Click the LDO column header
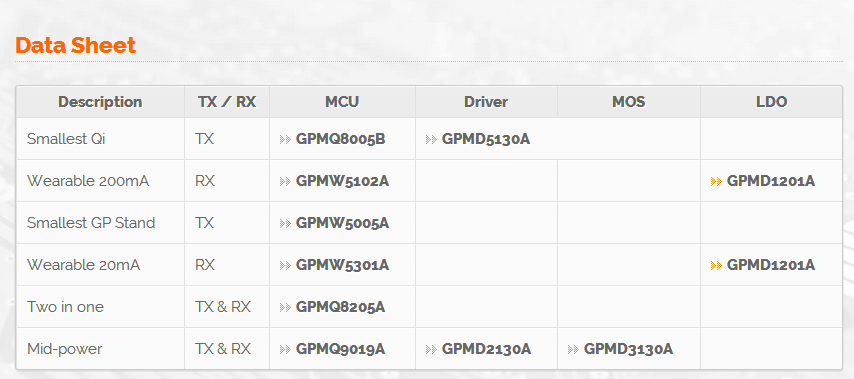The height and width of the screenshot is (379, 854). [x=771, y=102]
